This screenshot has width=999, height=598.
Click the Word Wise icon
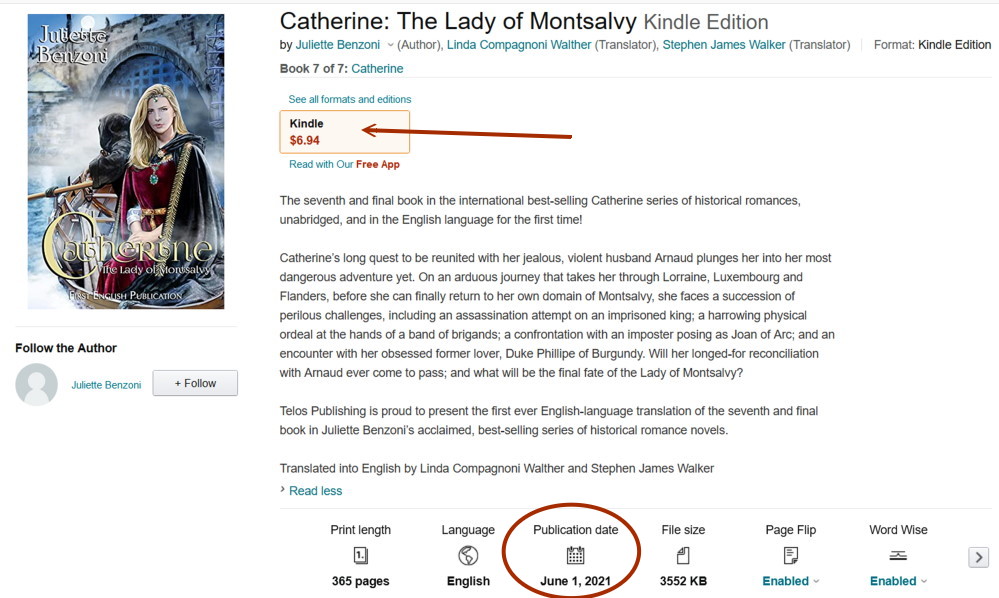pyautogui.click(x=898, y=556)
